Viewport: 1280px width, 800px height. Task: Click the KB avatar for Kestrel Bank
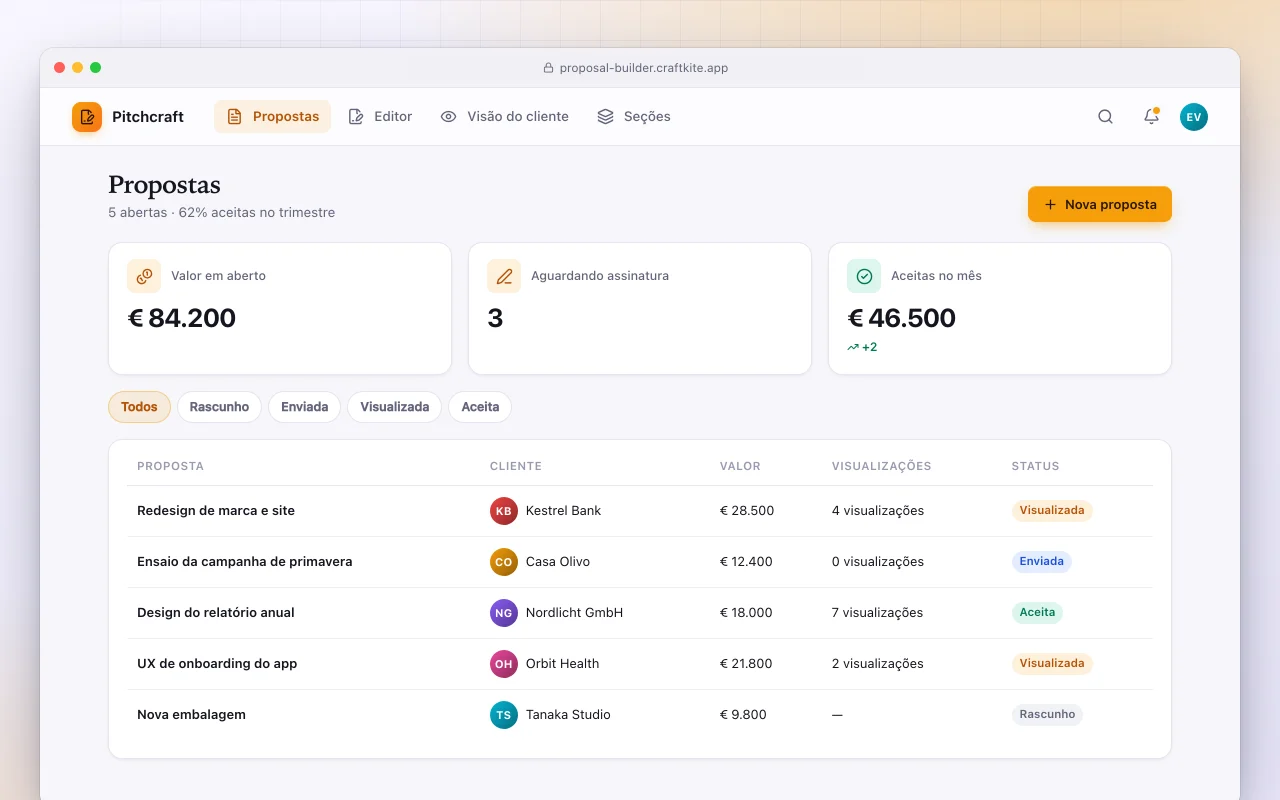(x=504, y=511)
